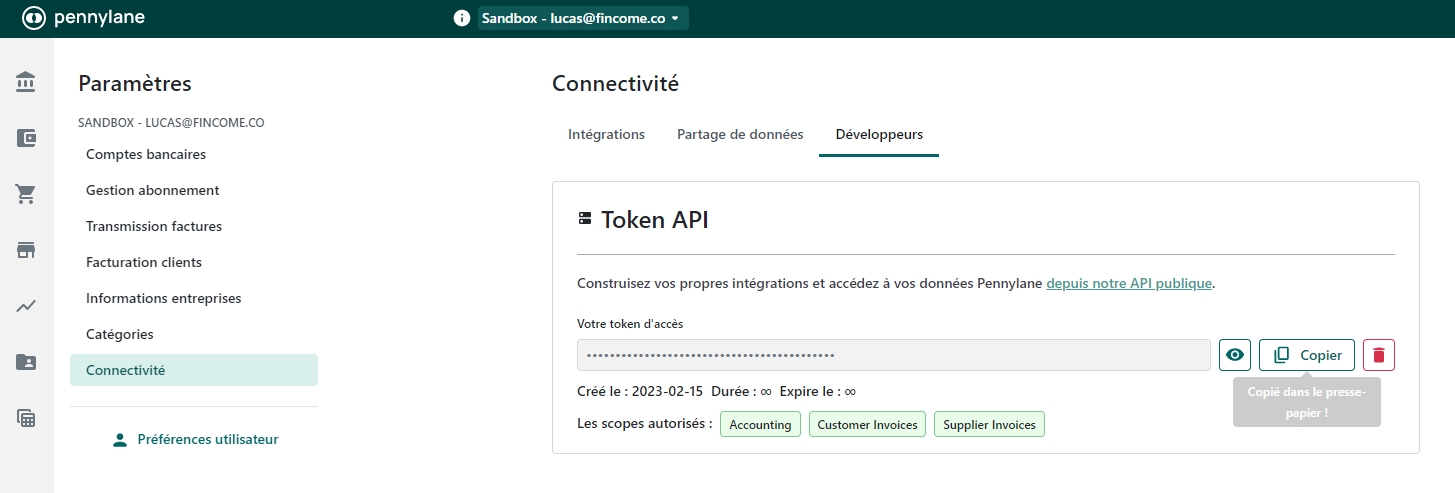This screenshot has height=493, width=1455.
Task: Click the masked access token field
Action: tap(893, 355)
